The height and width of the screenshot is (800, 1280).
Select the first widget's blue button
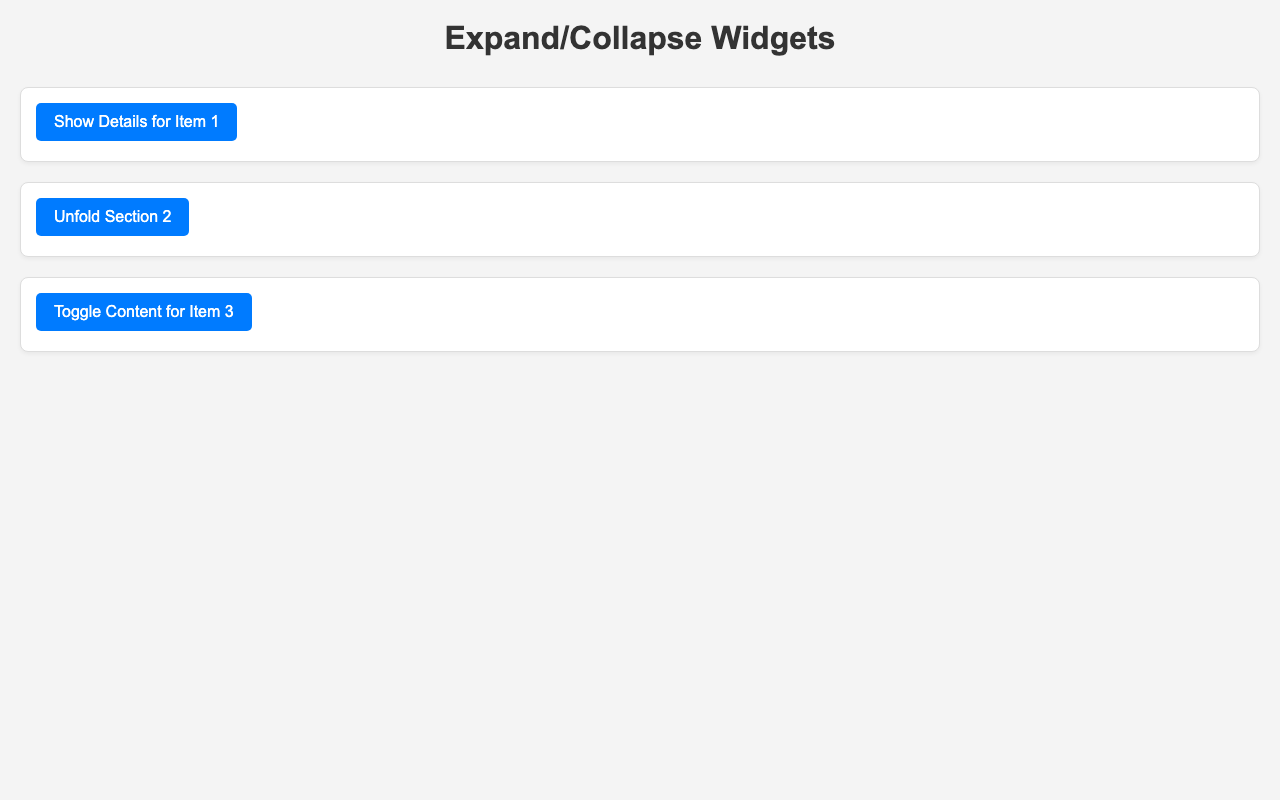136,122
